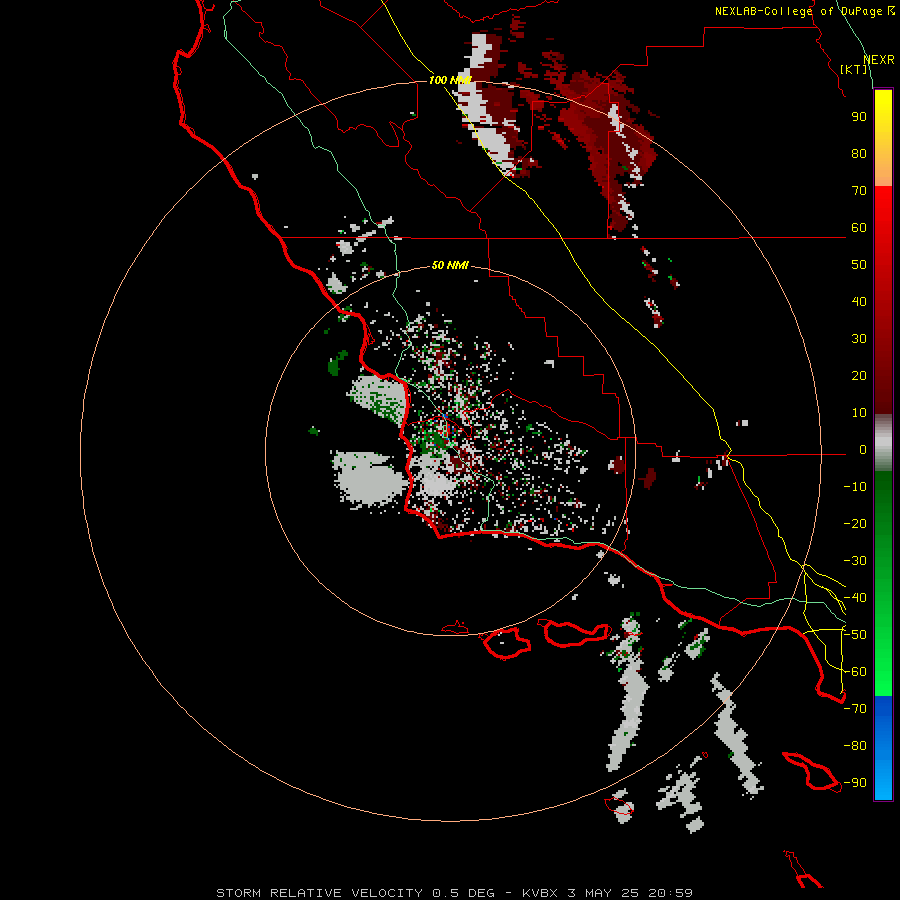Image resolution: width=900 pixels, height=900 pixels.
Task: Click the positive 60 knot scale value
Action: 859,227
